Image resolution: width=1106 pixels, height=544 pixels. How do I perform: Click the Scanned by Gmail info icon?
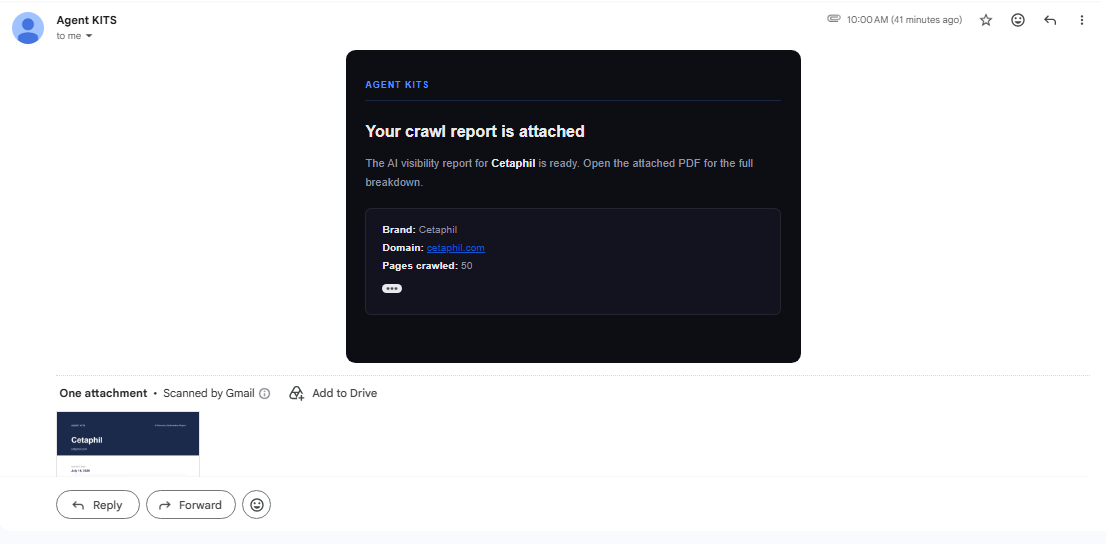pyautogui.click(x=265, y=394)
